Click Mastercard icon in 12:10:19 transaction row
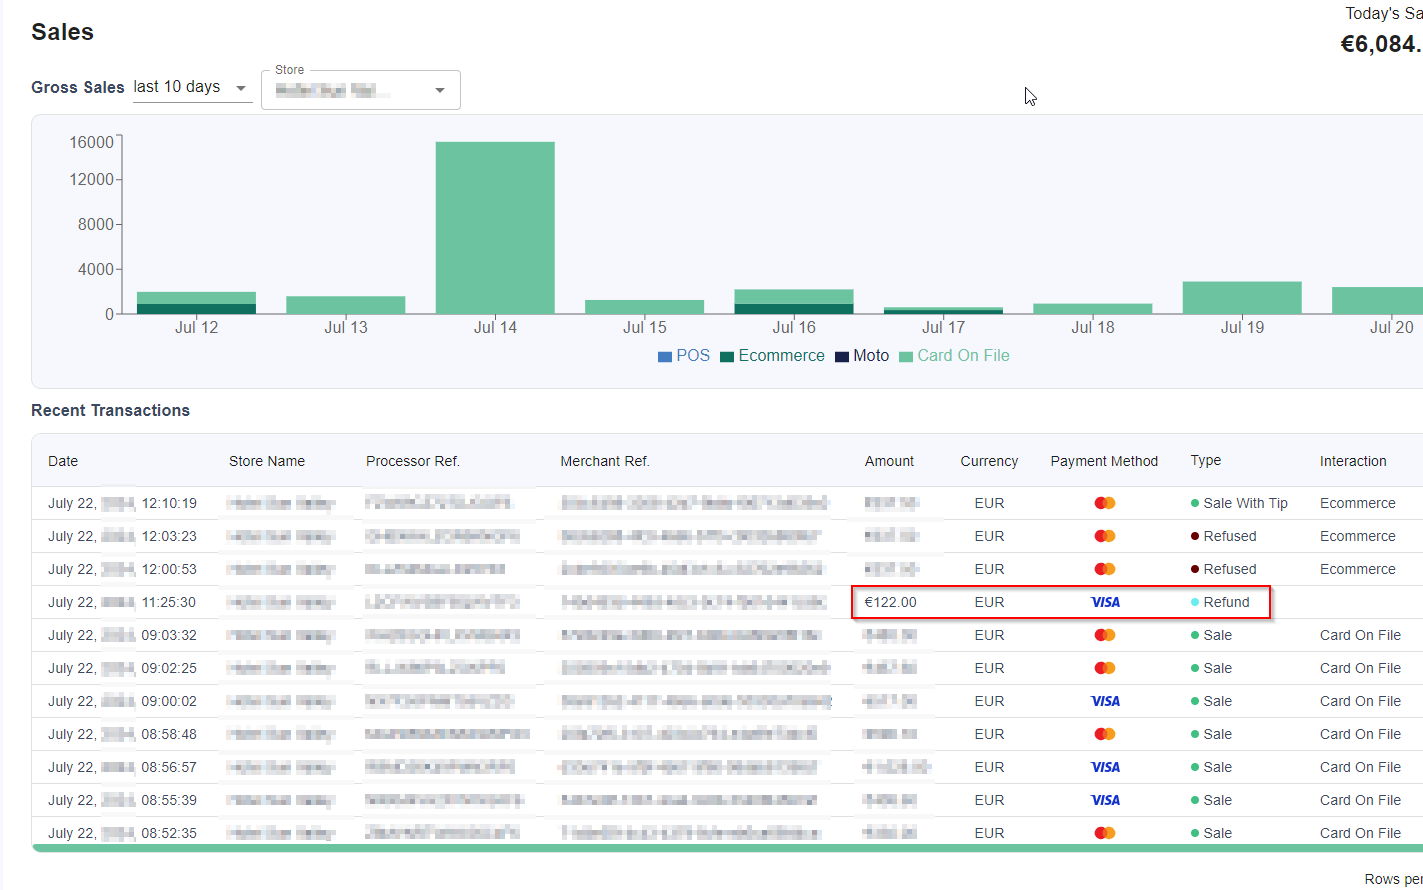Image resolution: width=1423 pixels, height=890 pixels. coord(1105,503)
